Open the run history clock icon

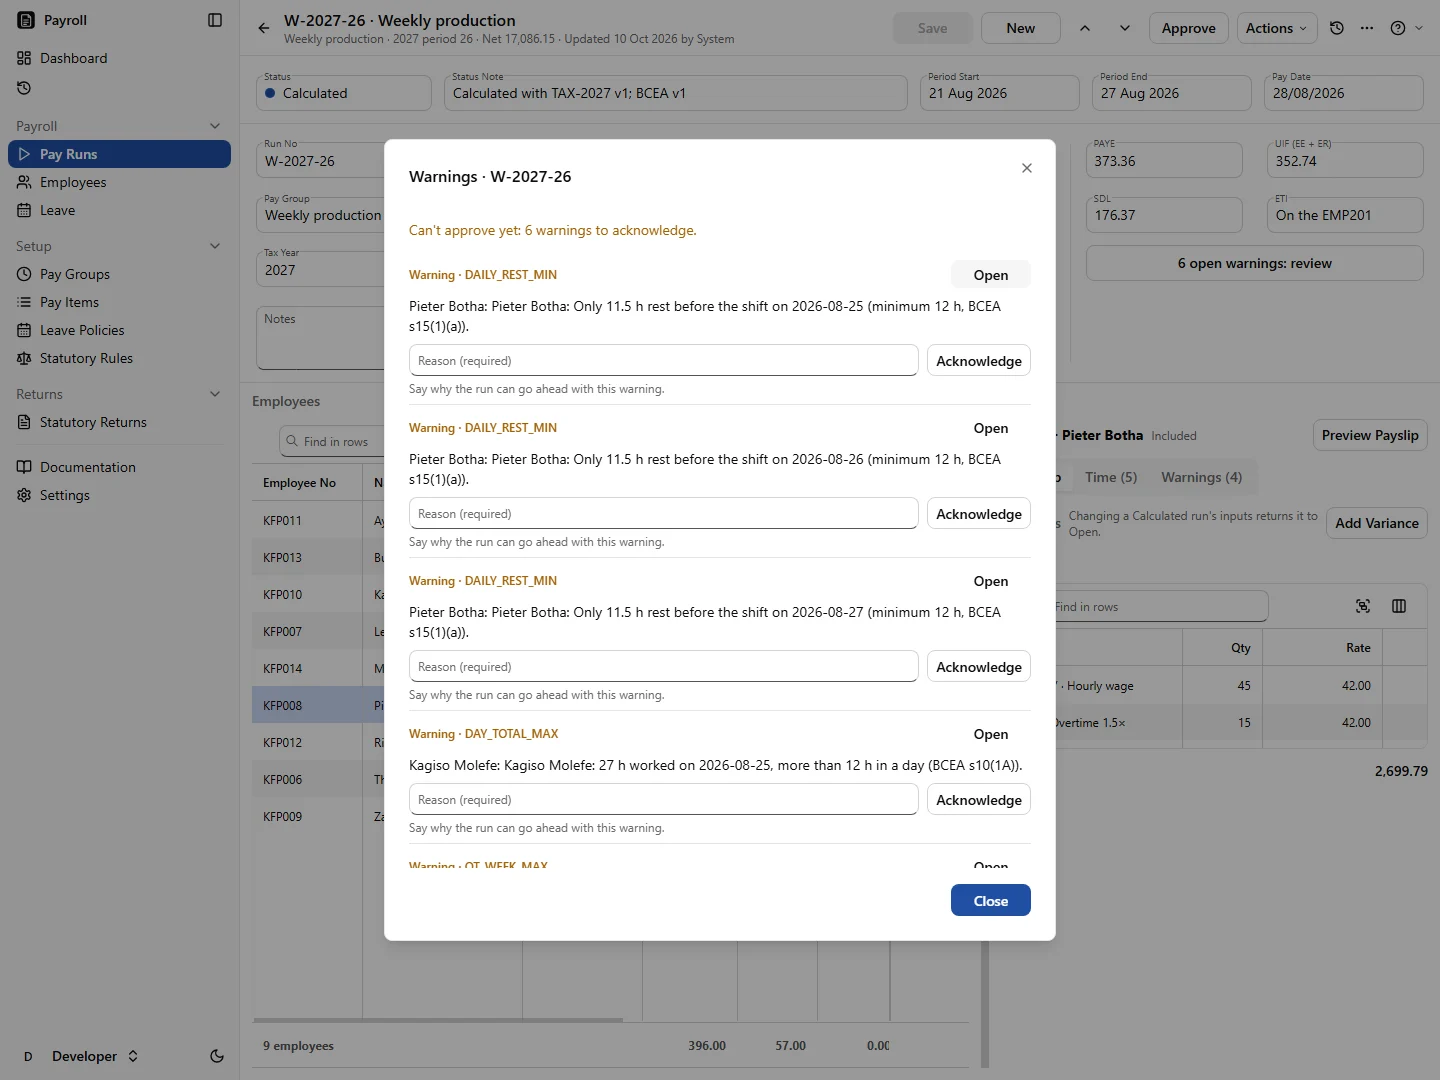1337,28
